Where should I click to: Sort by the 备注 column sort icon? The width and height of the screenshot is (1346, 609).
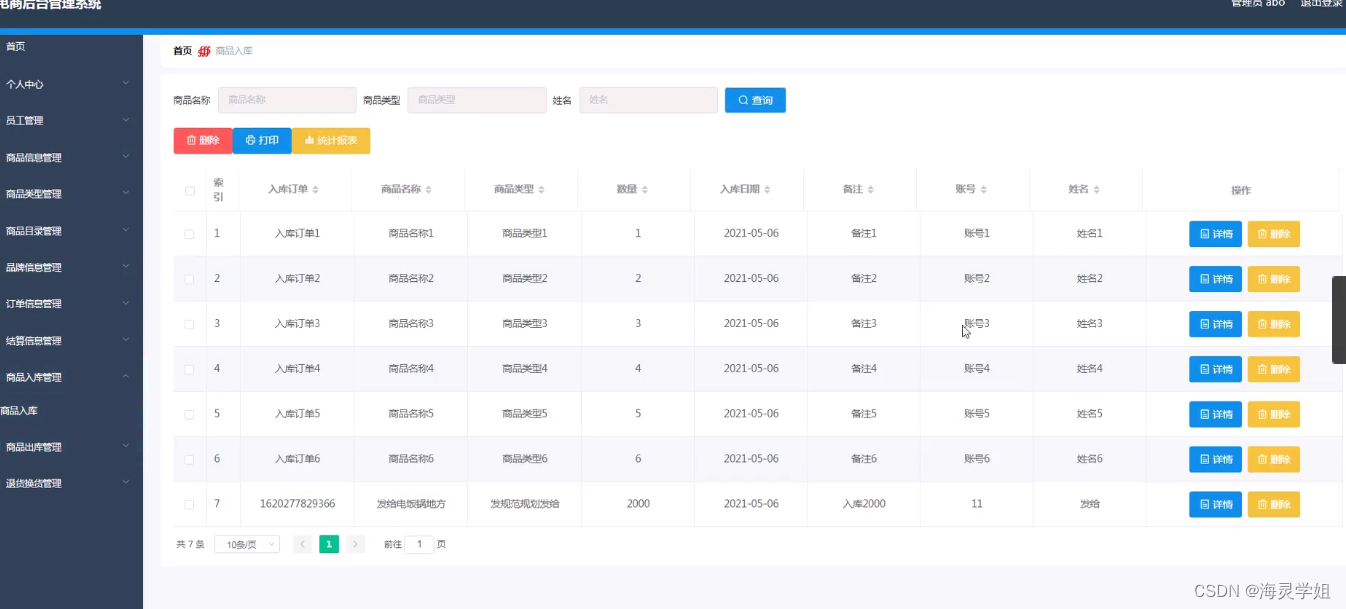(871, 190)
